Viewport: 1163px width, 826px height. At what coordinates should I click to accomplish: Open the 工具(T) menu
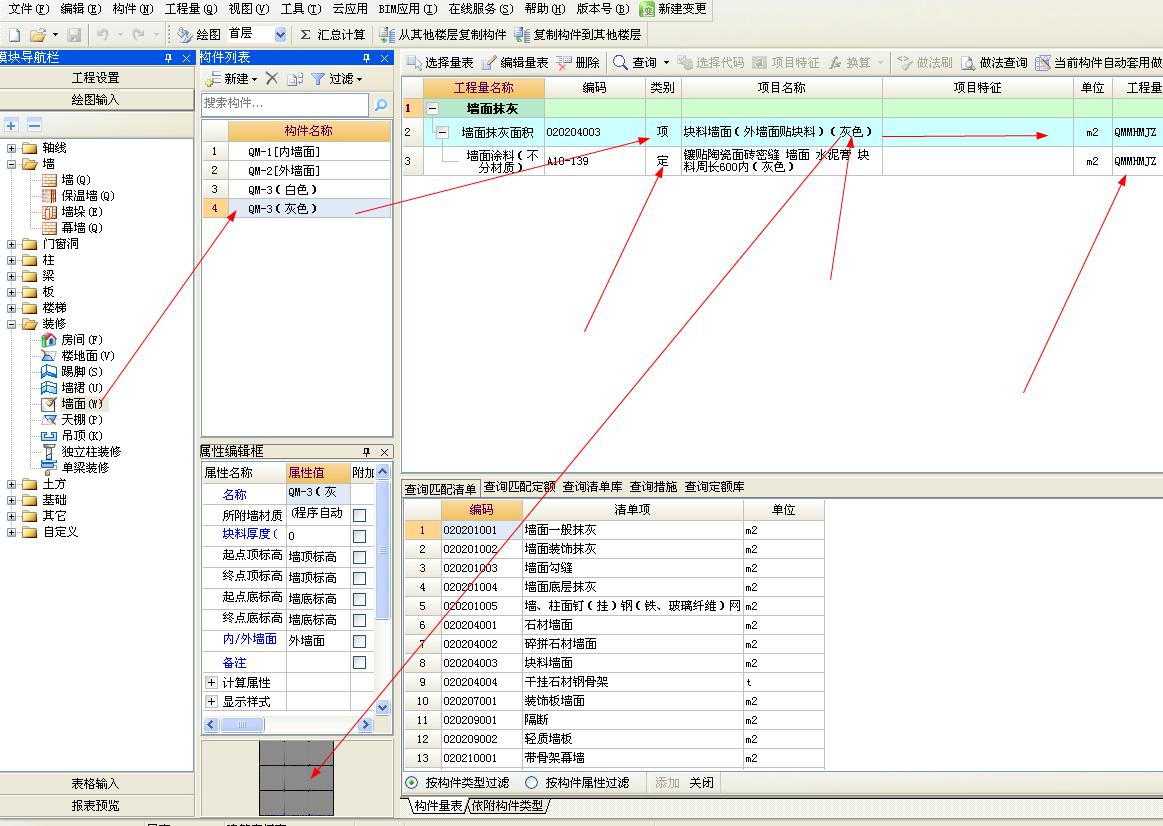point(301,9)
